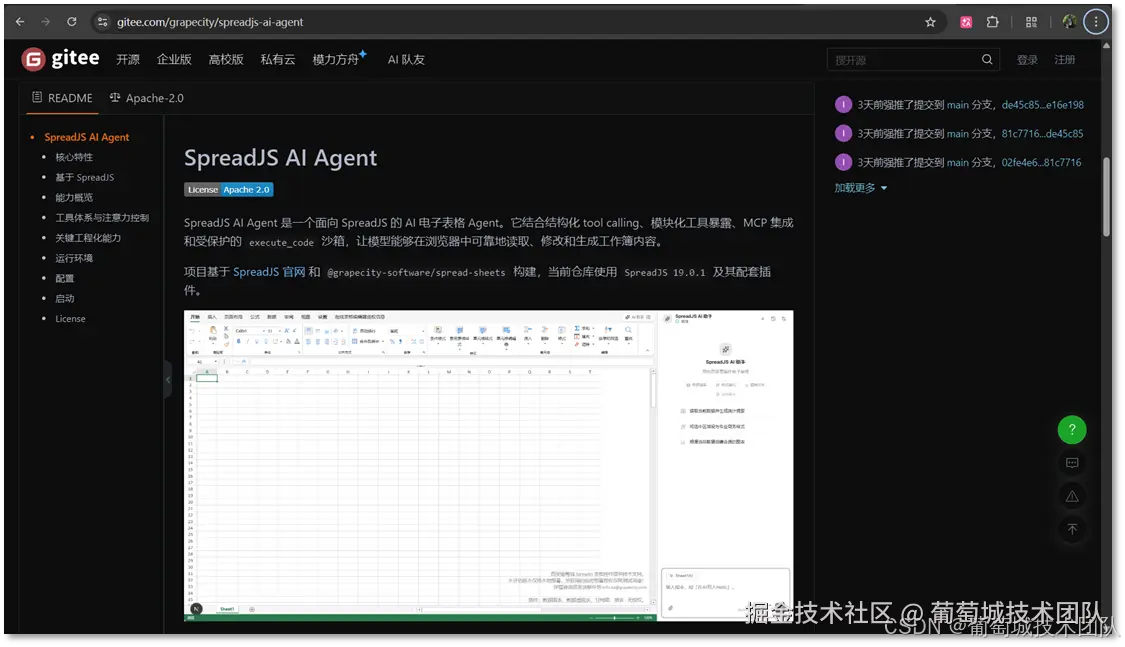Click the README search magnifier icon
Viewport: 1125px width, 647px height.
pyautogui.click(x=986, y=59)
